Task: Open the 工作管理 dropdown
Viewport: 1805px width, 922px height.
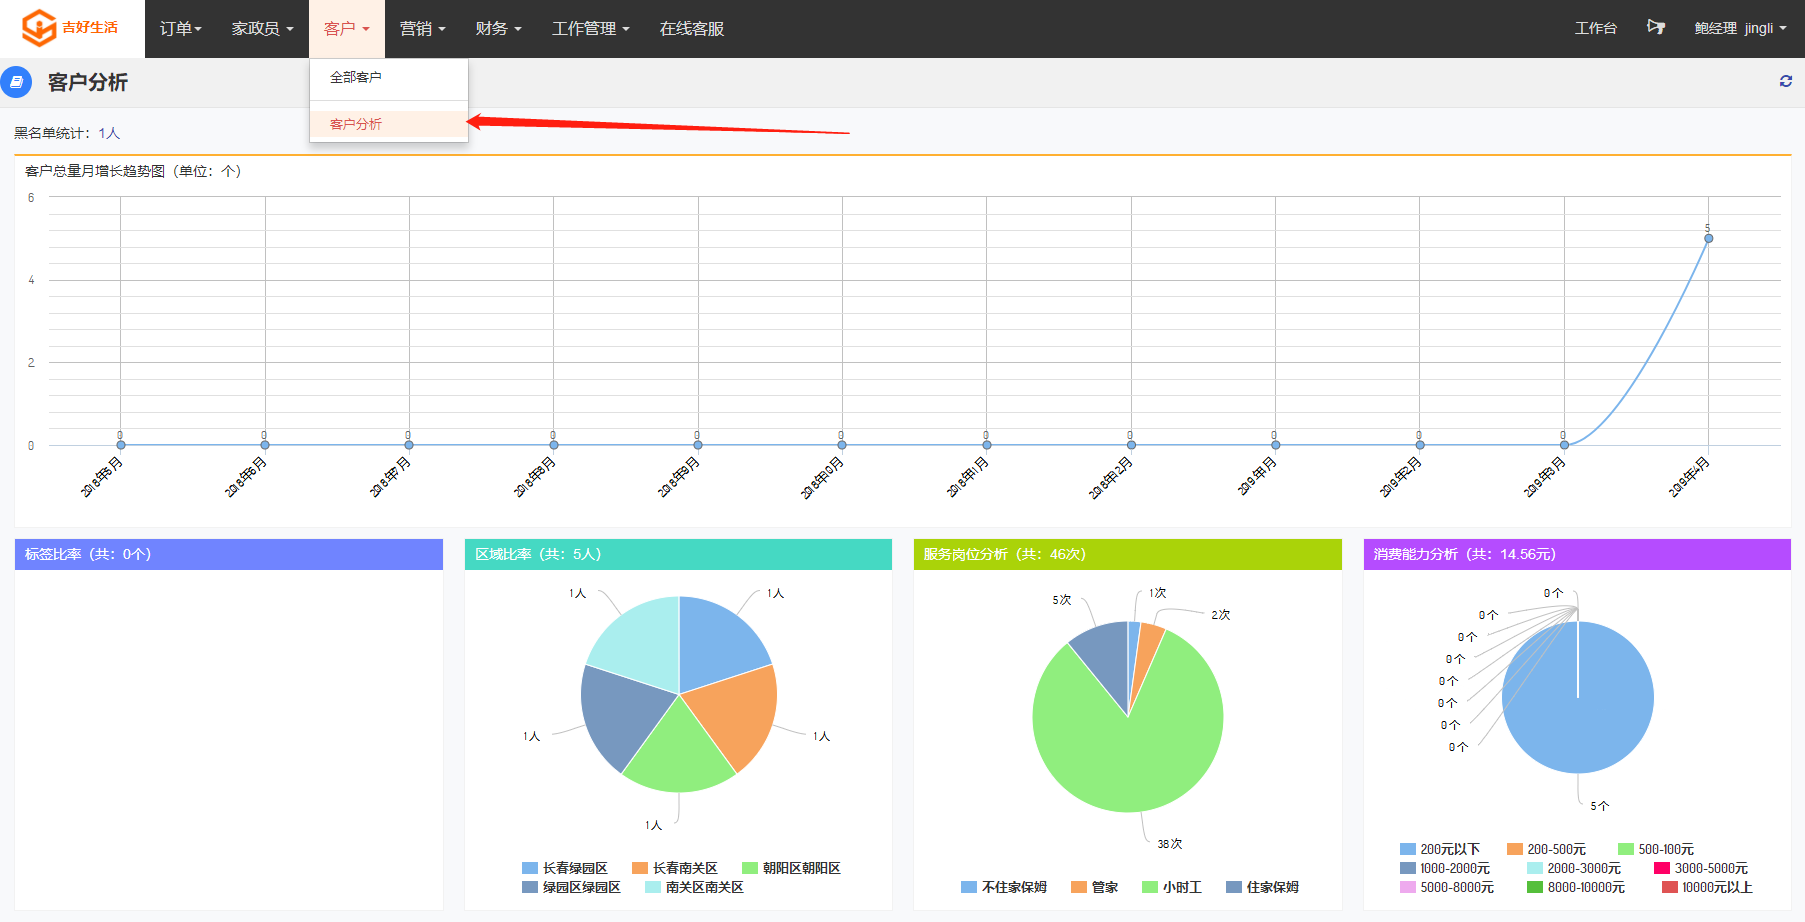Action: [x=590, y=29]
